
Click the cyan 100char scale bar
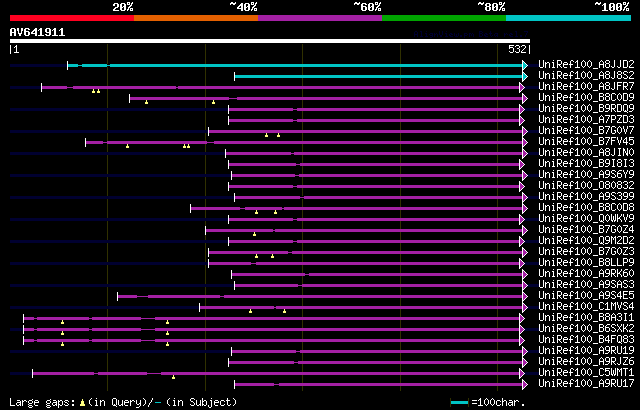(460, 403)
